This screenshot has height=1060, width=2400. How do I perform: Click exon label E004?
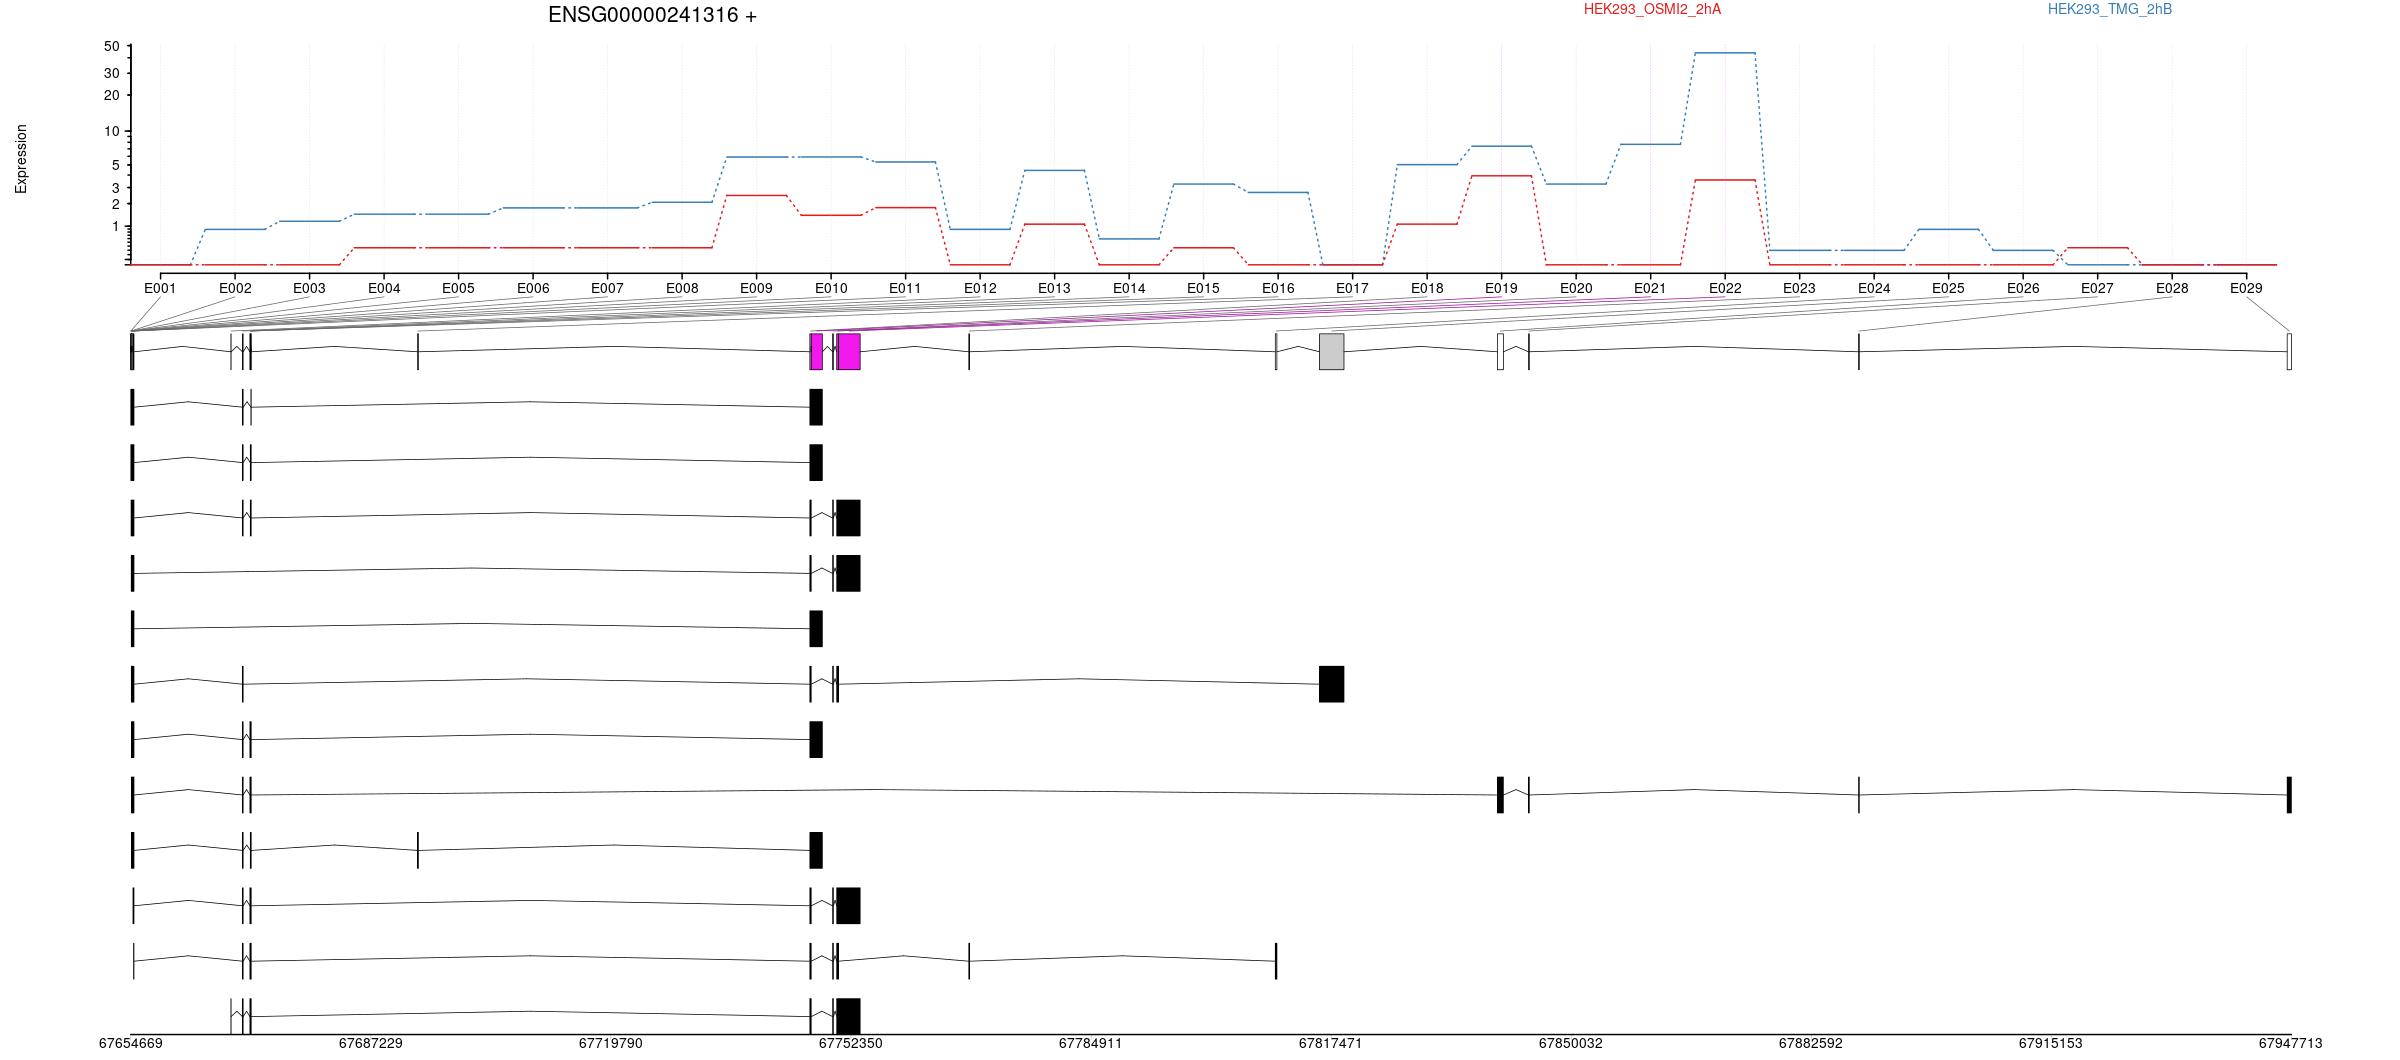pos(384,288)
